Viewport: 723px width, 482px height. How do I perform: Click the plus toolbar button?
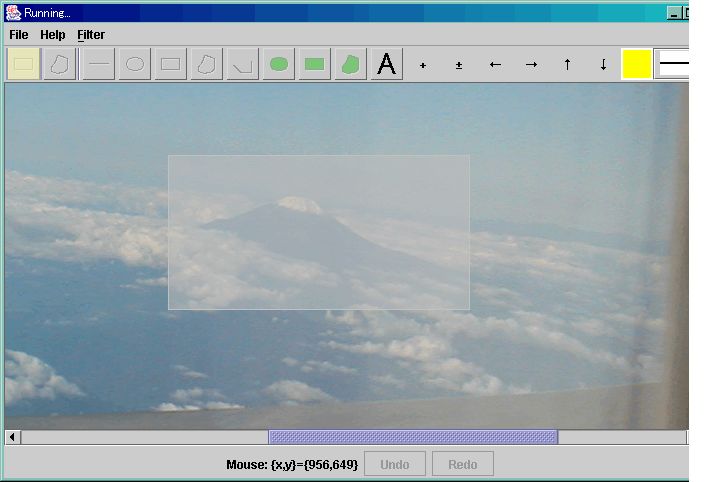click(423, 65)
